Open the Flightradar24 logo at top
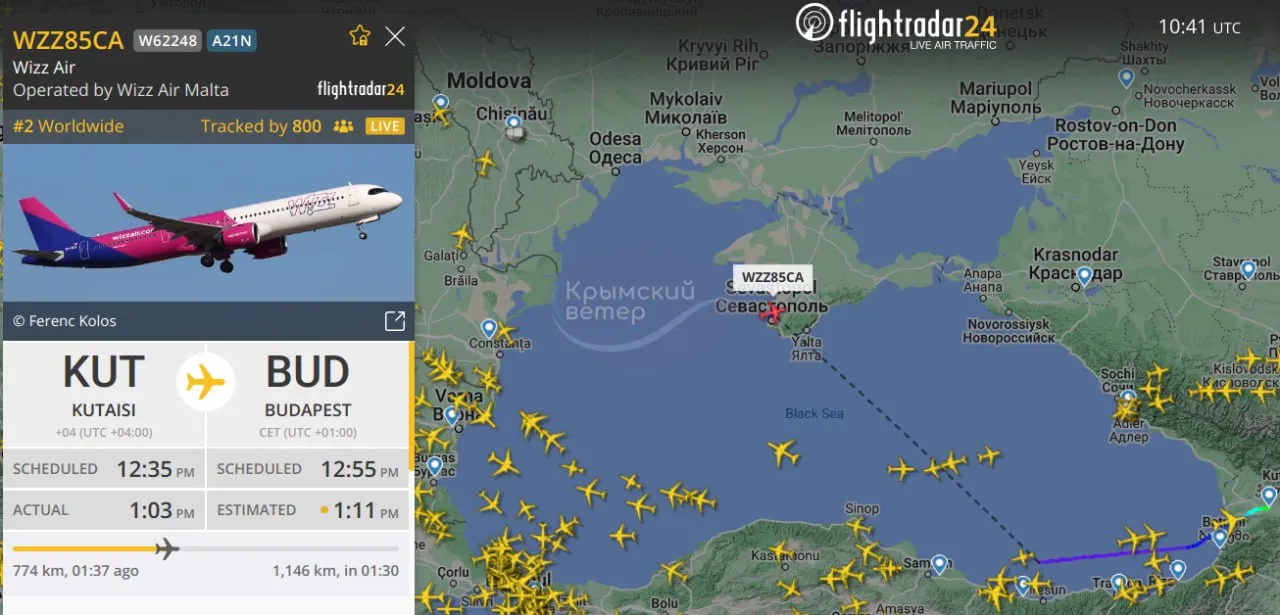This screenshot has width=1280, height=615. pyautogui.click(x=896, y=24)
